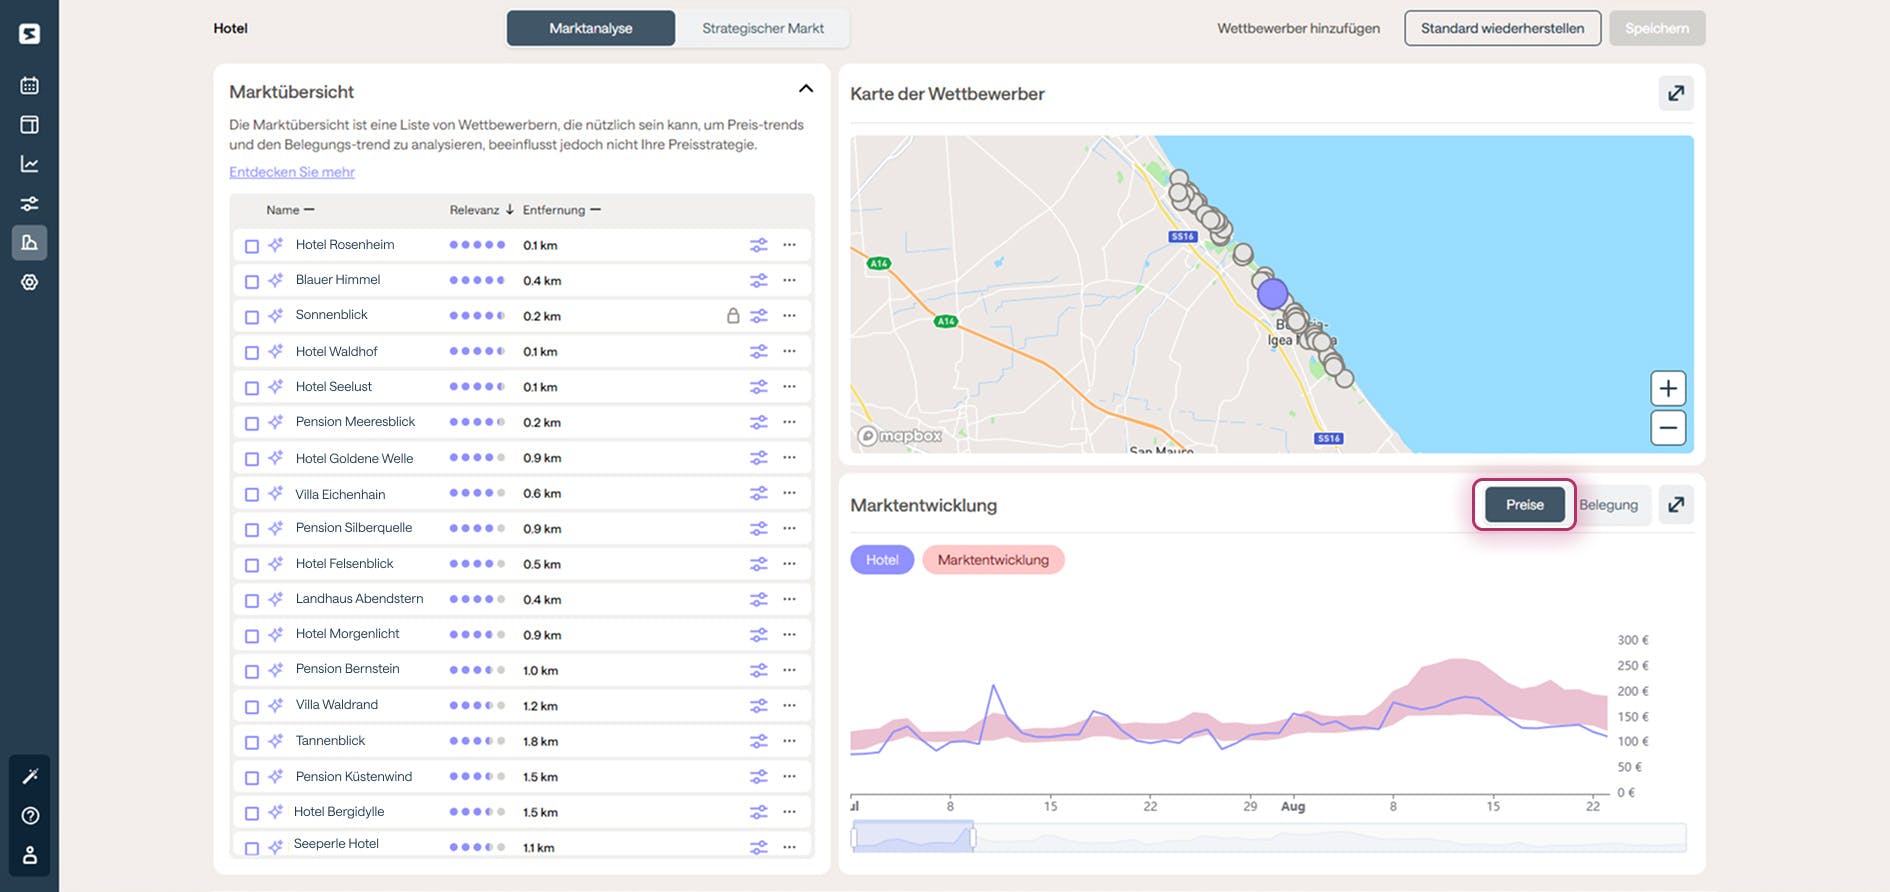Sort list by Relevanz column
Screen dimensions: 1890x892
click(x=481, y=210)
